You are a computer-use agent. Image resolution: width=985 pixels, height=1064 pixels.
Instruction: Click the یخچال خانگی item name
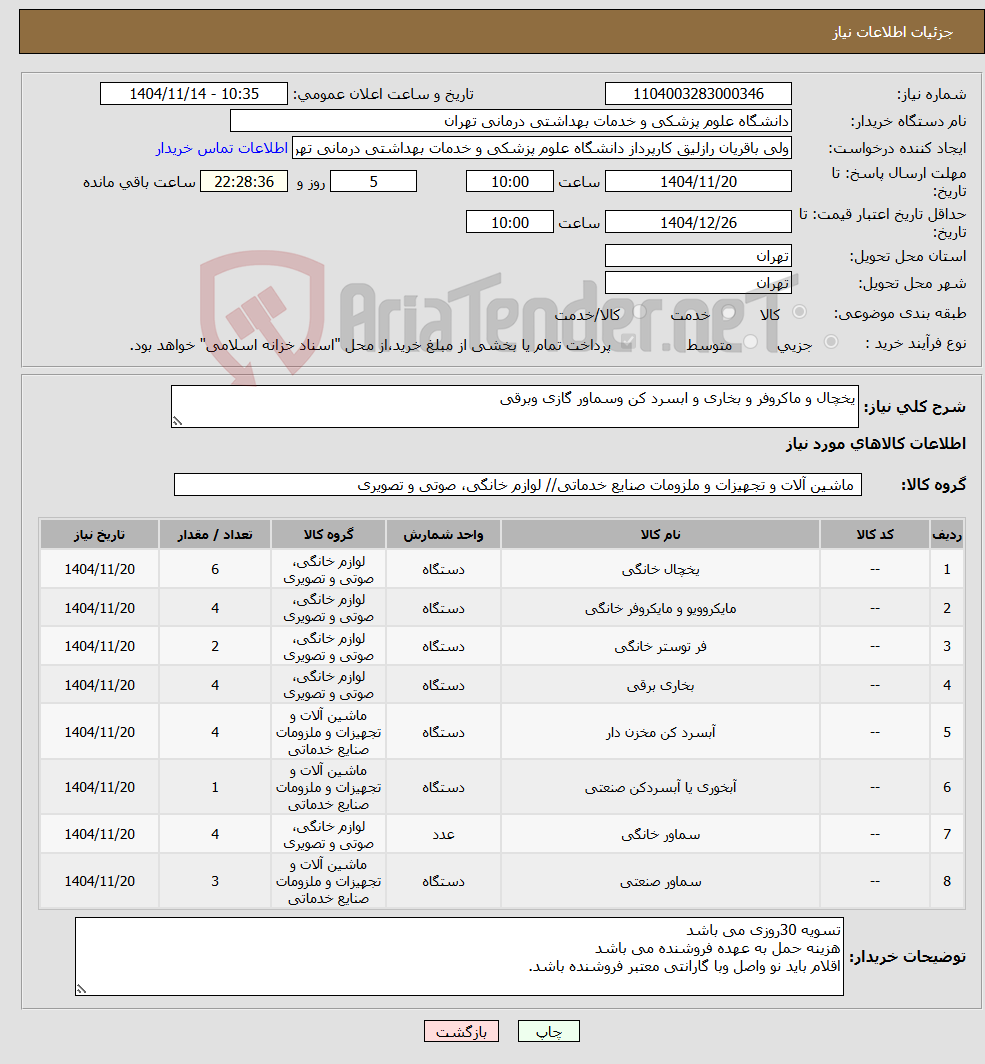point(660,569)
